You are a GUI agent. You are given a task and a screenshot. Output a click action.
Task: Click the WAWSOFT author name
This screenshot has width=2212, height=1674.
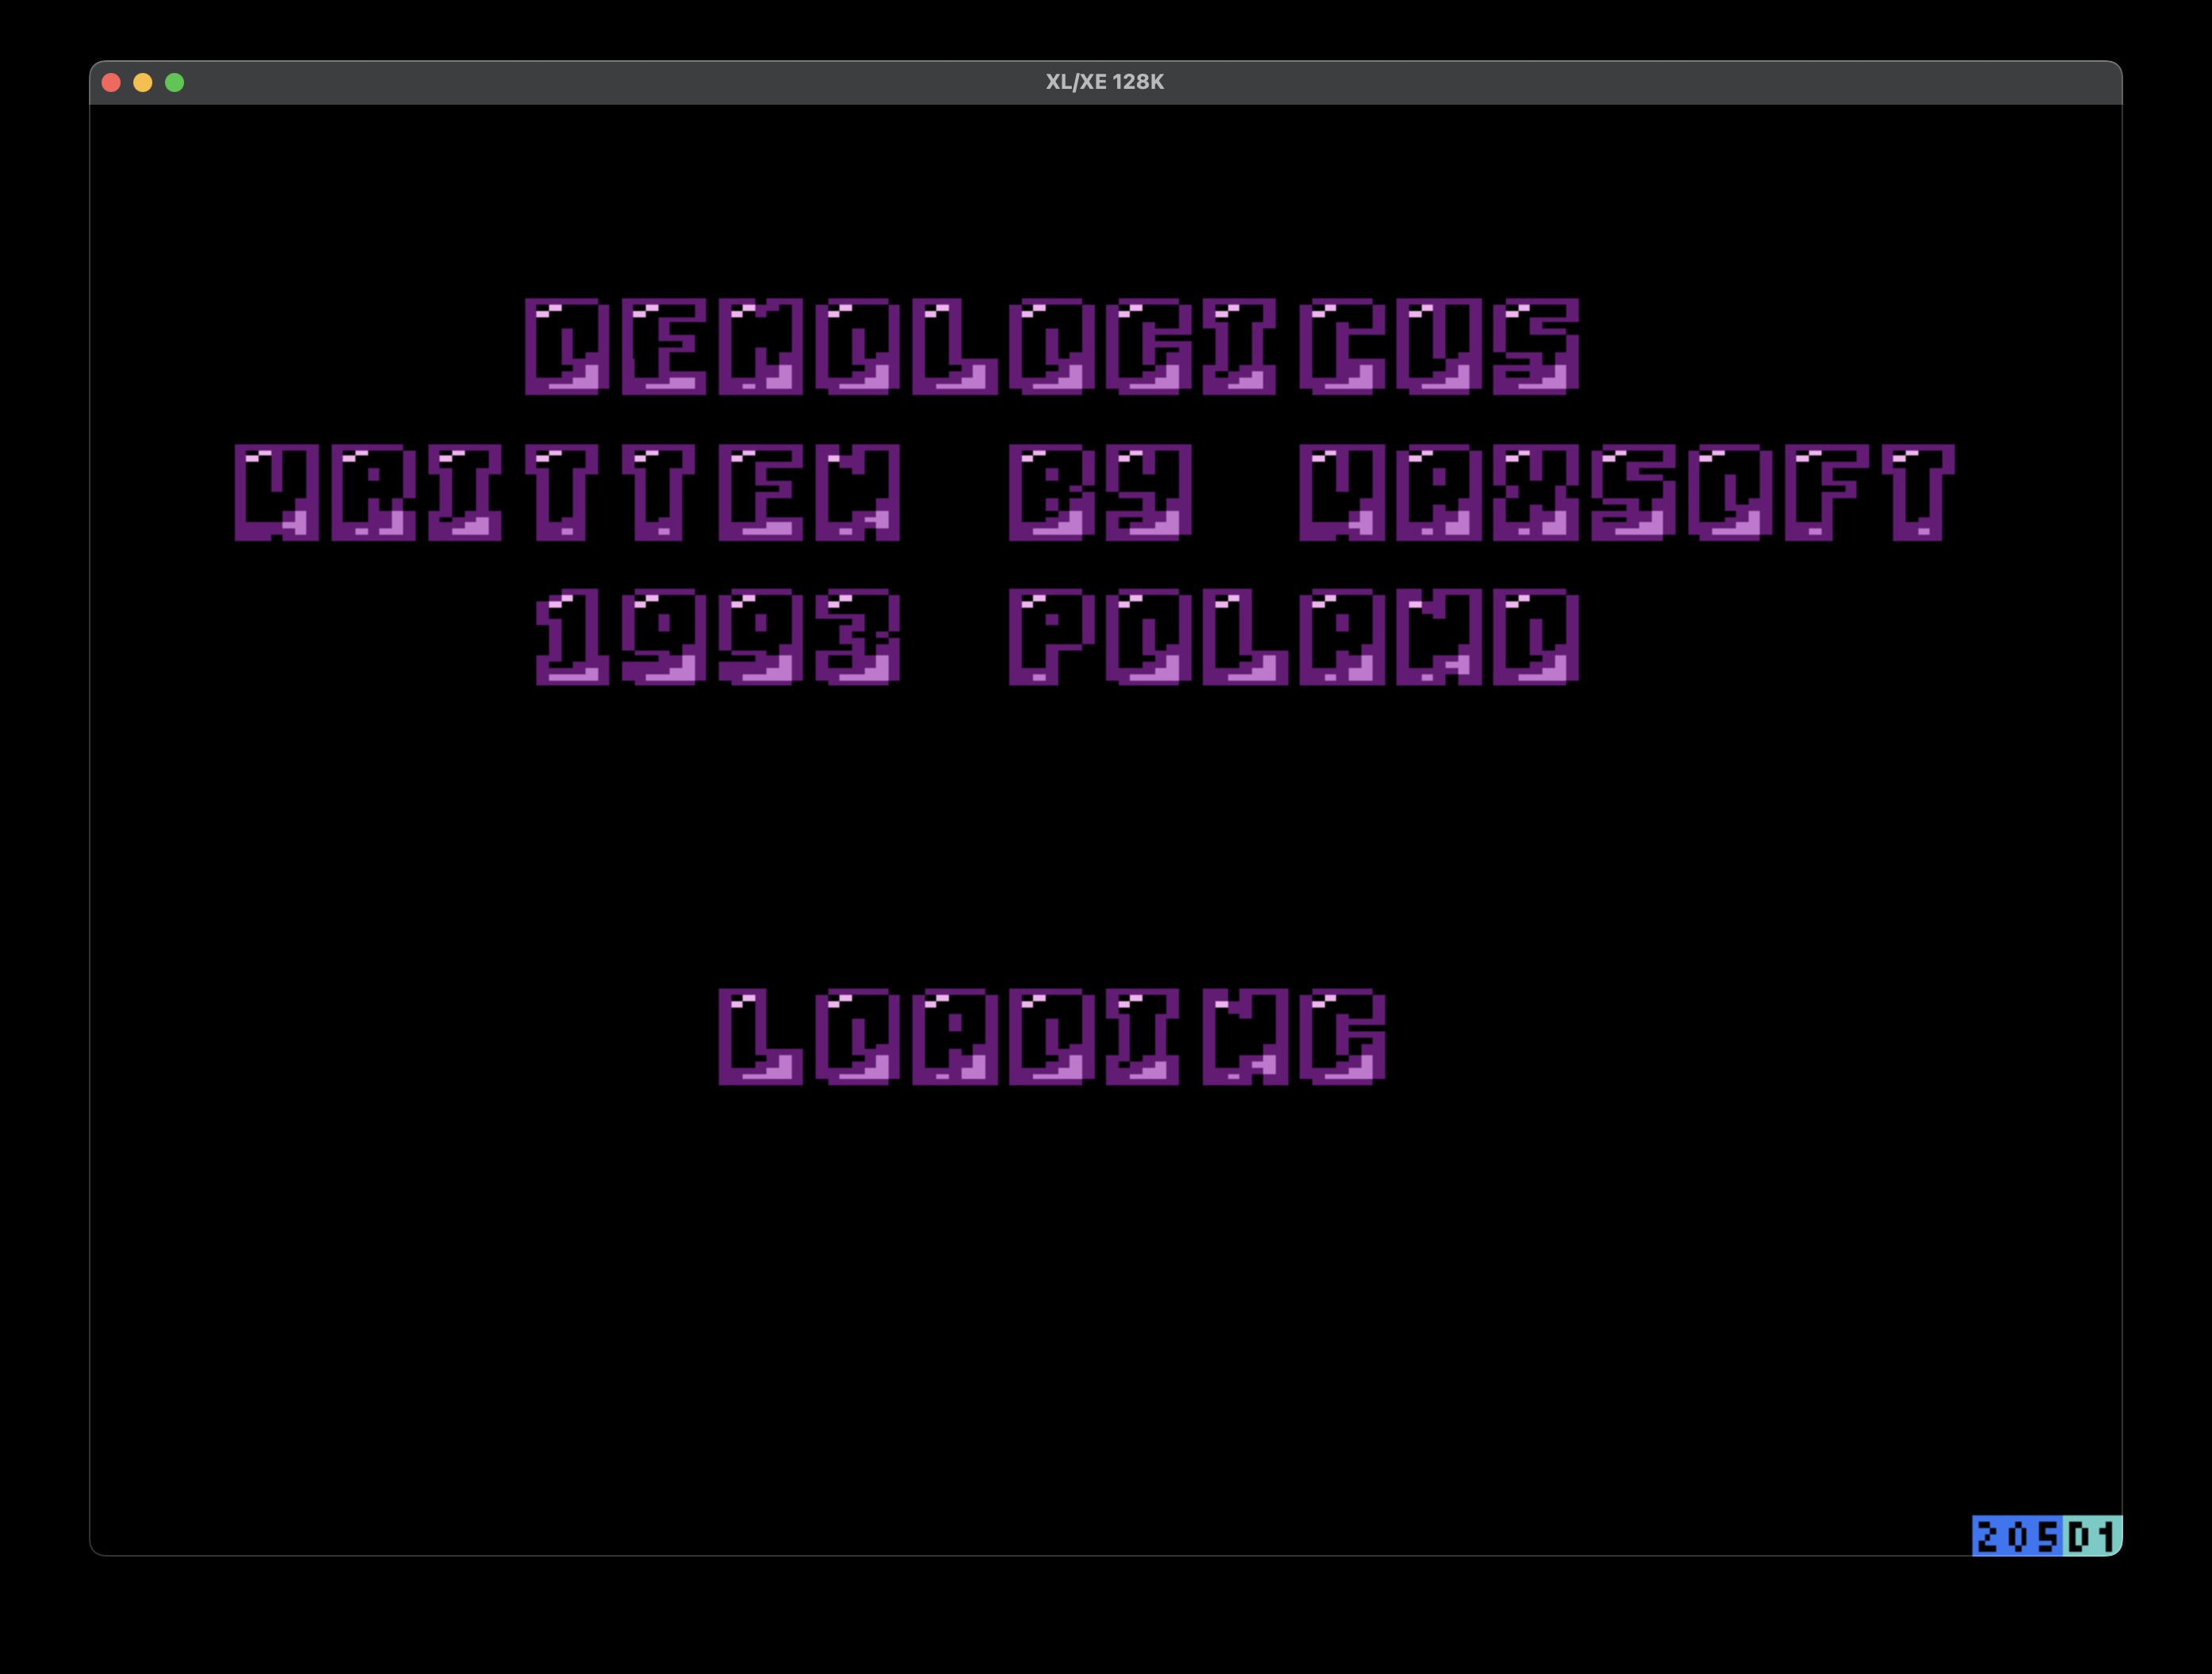coord(1626,492)
